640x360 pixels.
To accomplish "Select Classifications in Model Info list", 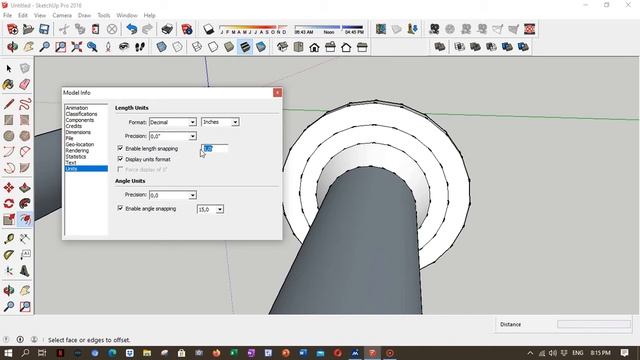I will tap(81, 114).
